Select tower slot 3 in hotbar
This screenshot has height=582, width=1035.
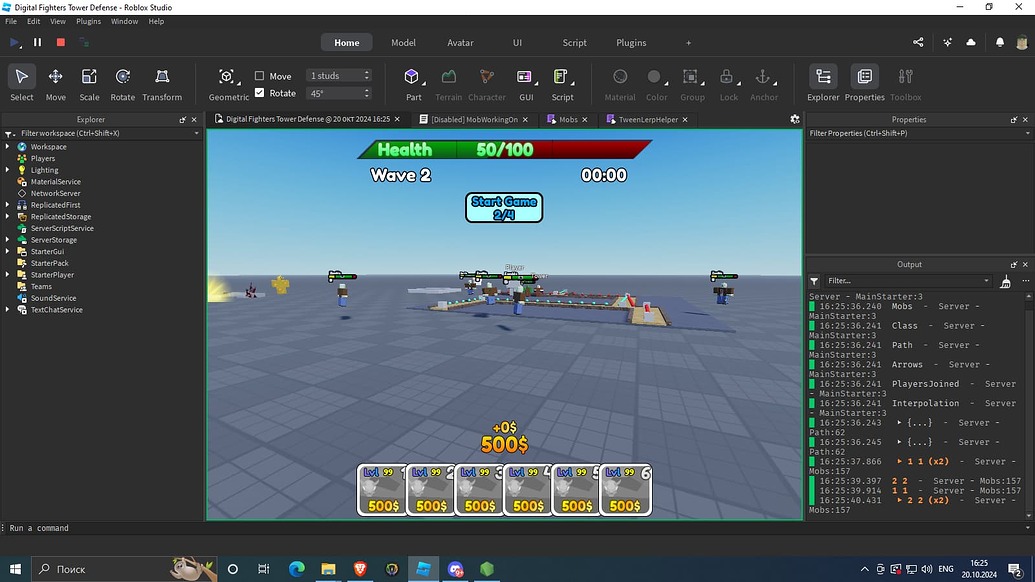tap(479, 490)
